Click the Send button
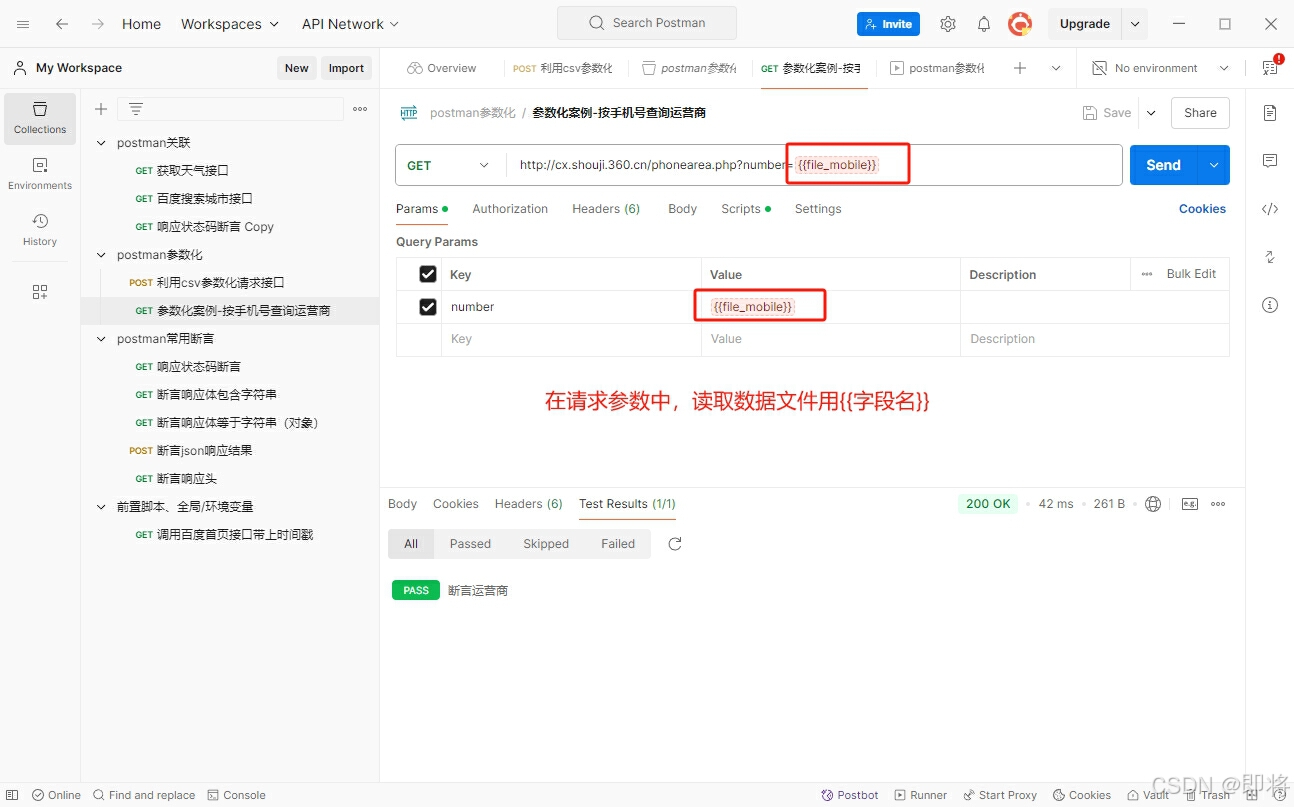Viewport: 1294px width, 807px height. click(1164, 165)
